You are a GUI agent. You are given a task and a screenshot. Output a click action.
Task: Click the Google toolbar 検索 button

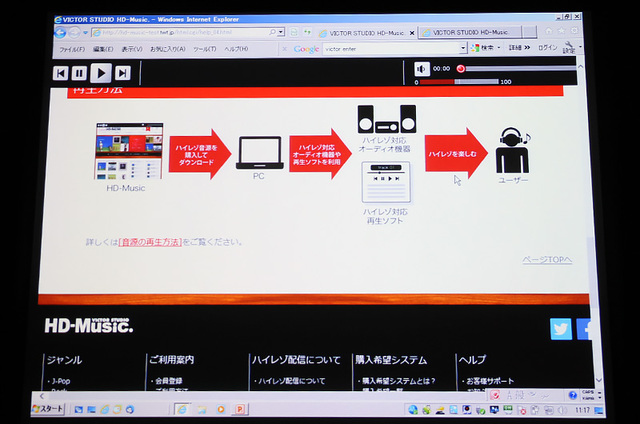tap(483, 48)
